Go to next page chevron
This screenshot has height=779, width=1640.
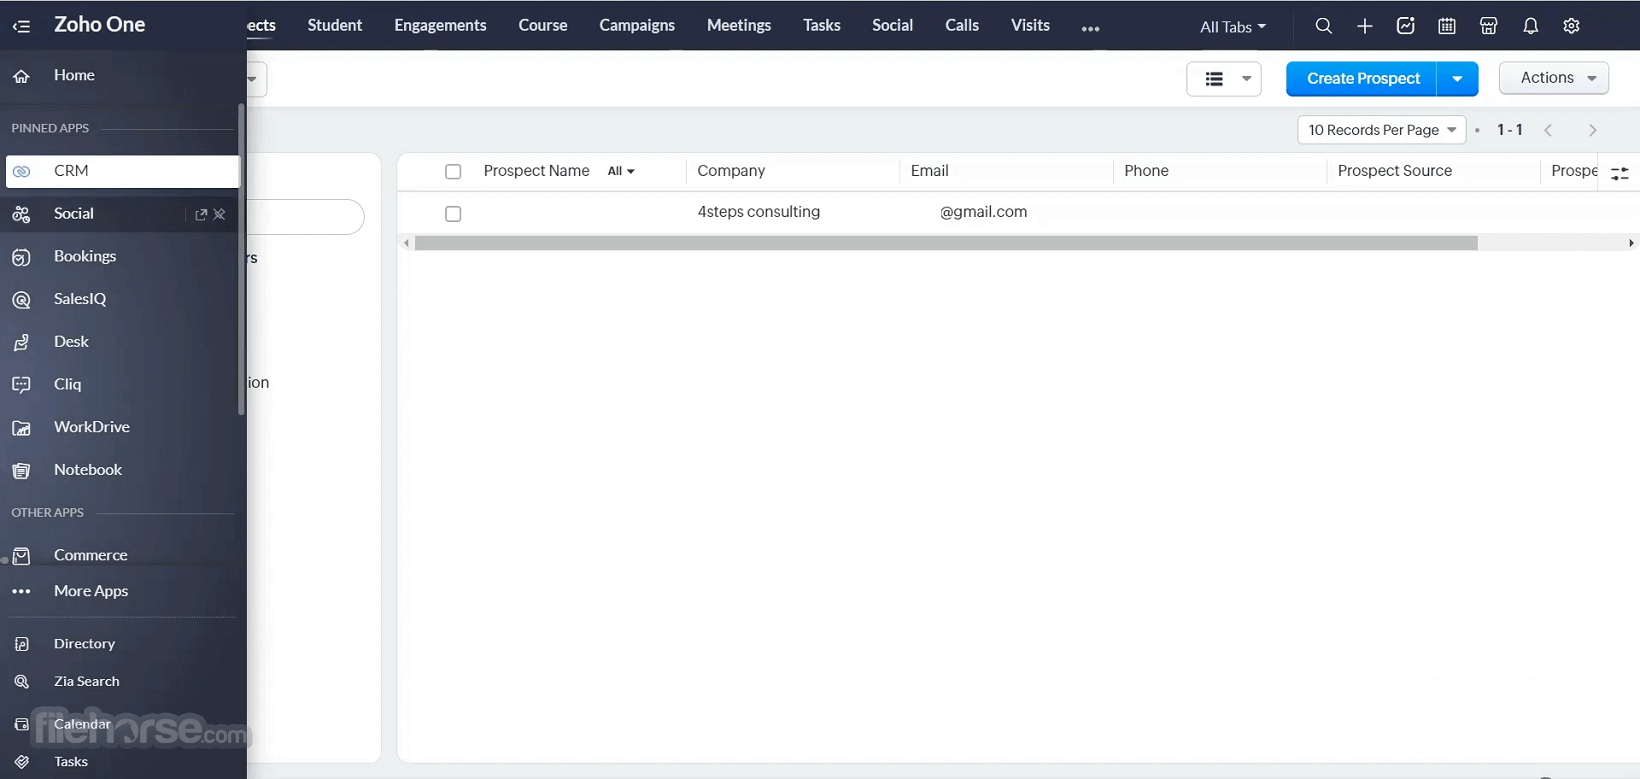pyautogui.click(x=1593, y=130)
